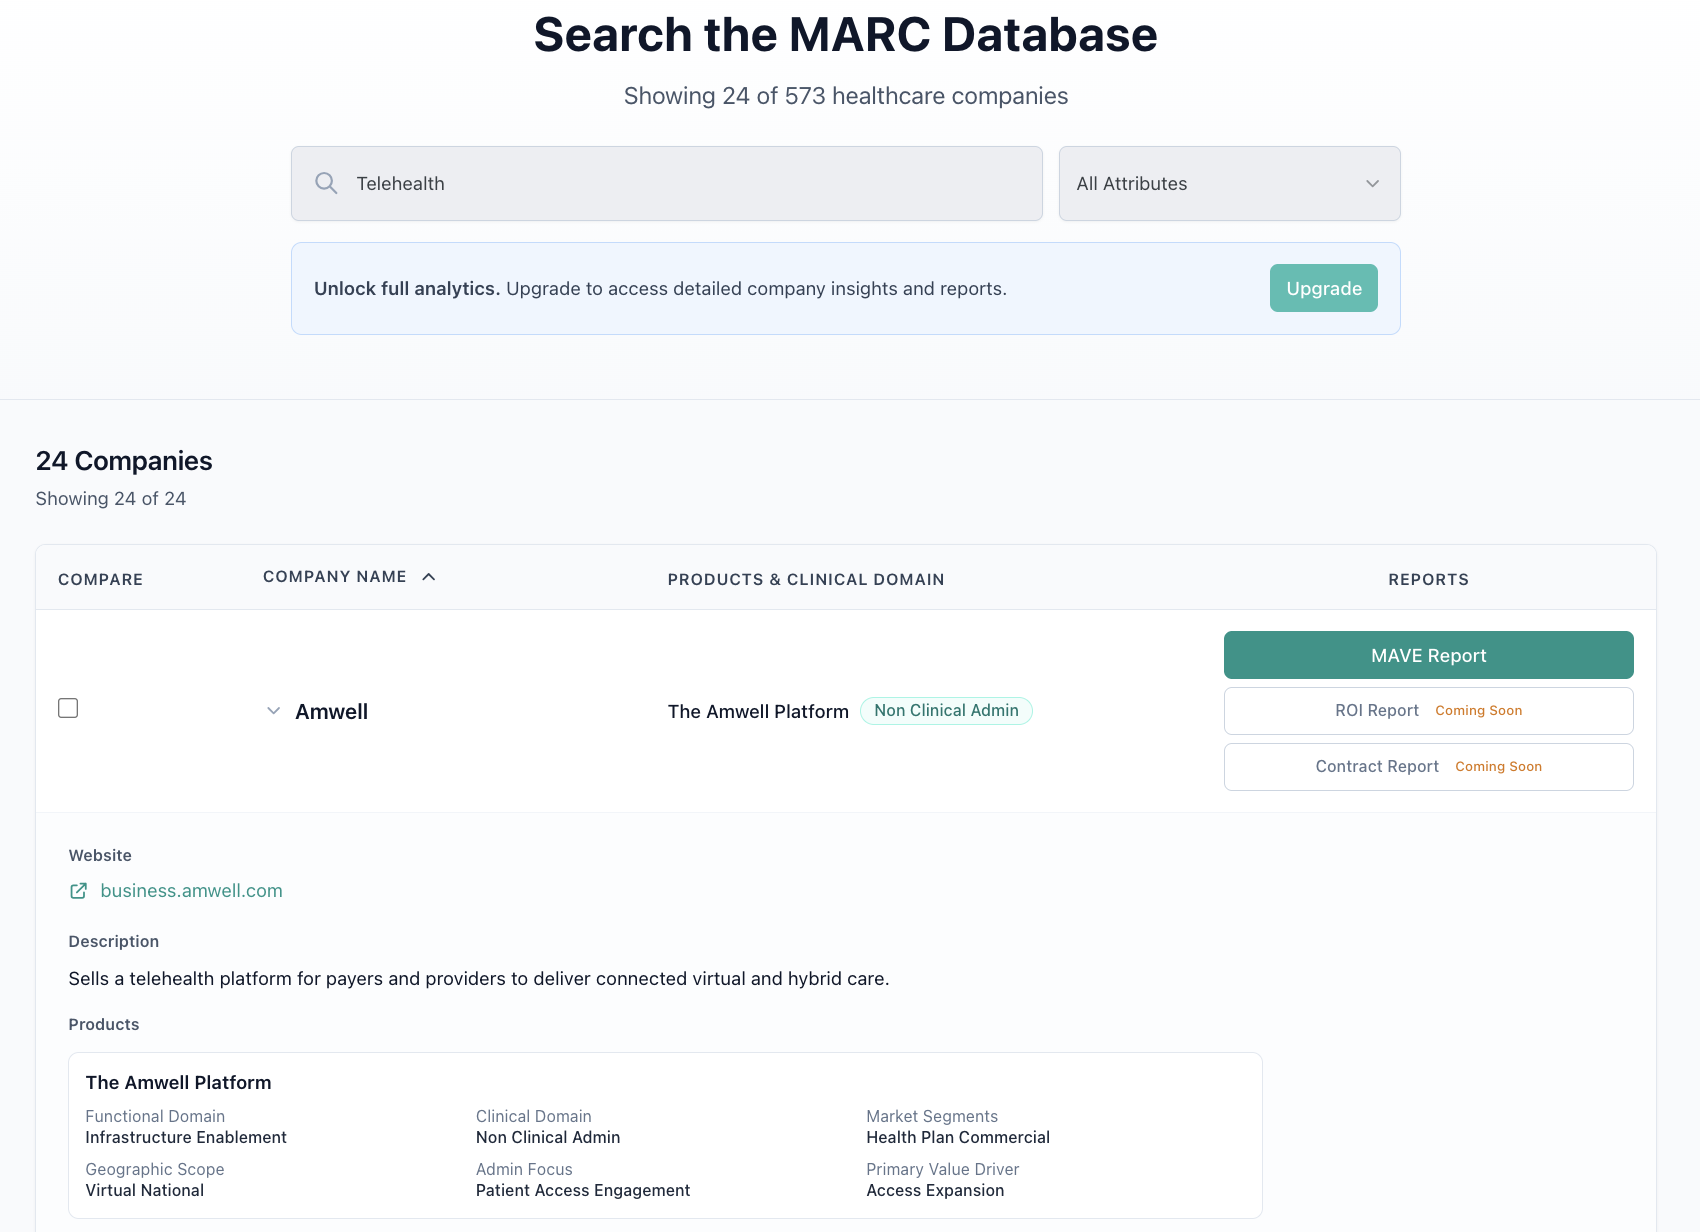Enable comparison by ticking the Amwell checkbox
The width and height of the screenshot is (1700, 1232).
coord(68,707)
